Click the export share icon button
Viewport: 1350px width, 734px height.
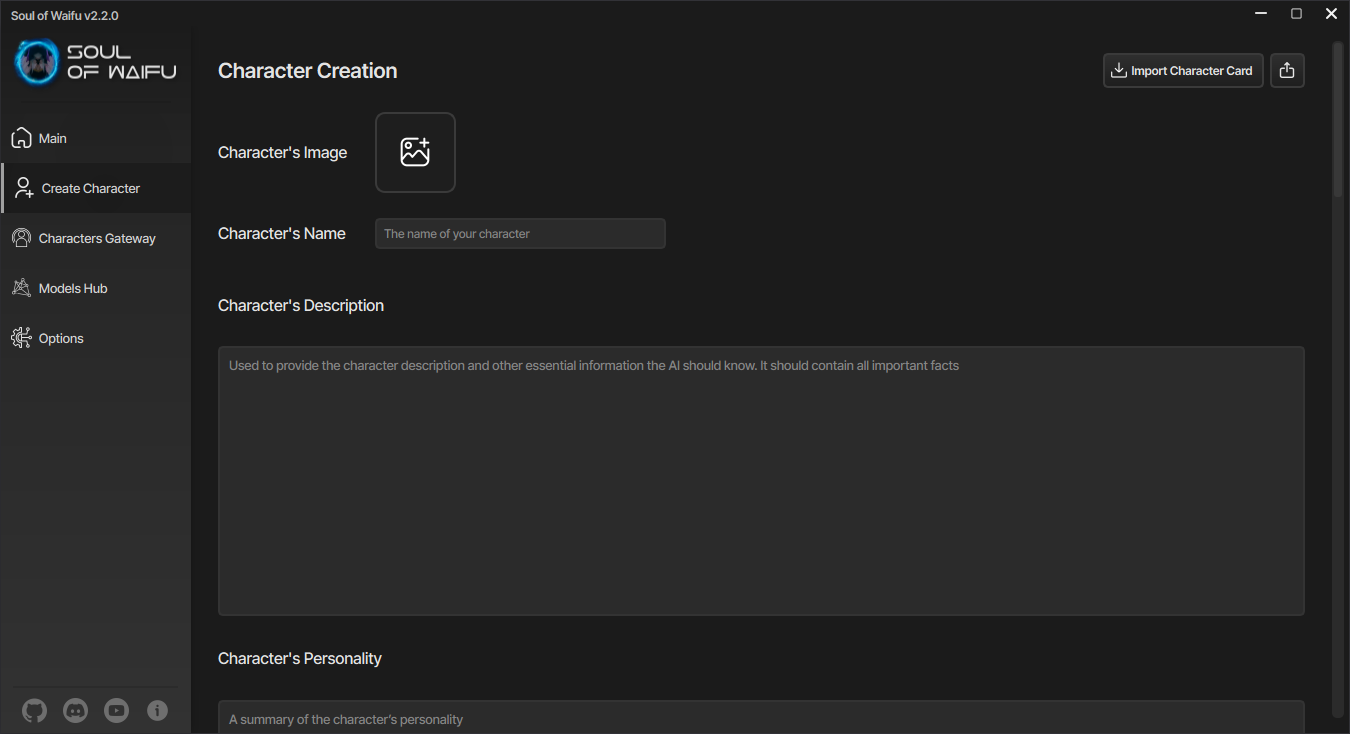[1287, 71]
